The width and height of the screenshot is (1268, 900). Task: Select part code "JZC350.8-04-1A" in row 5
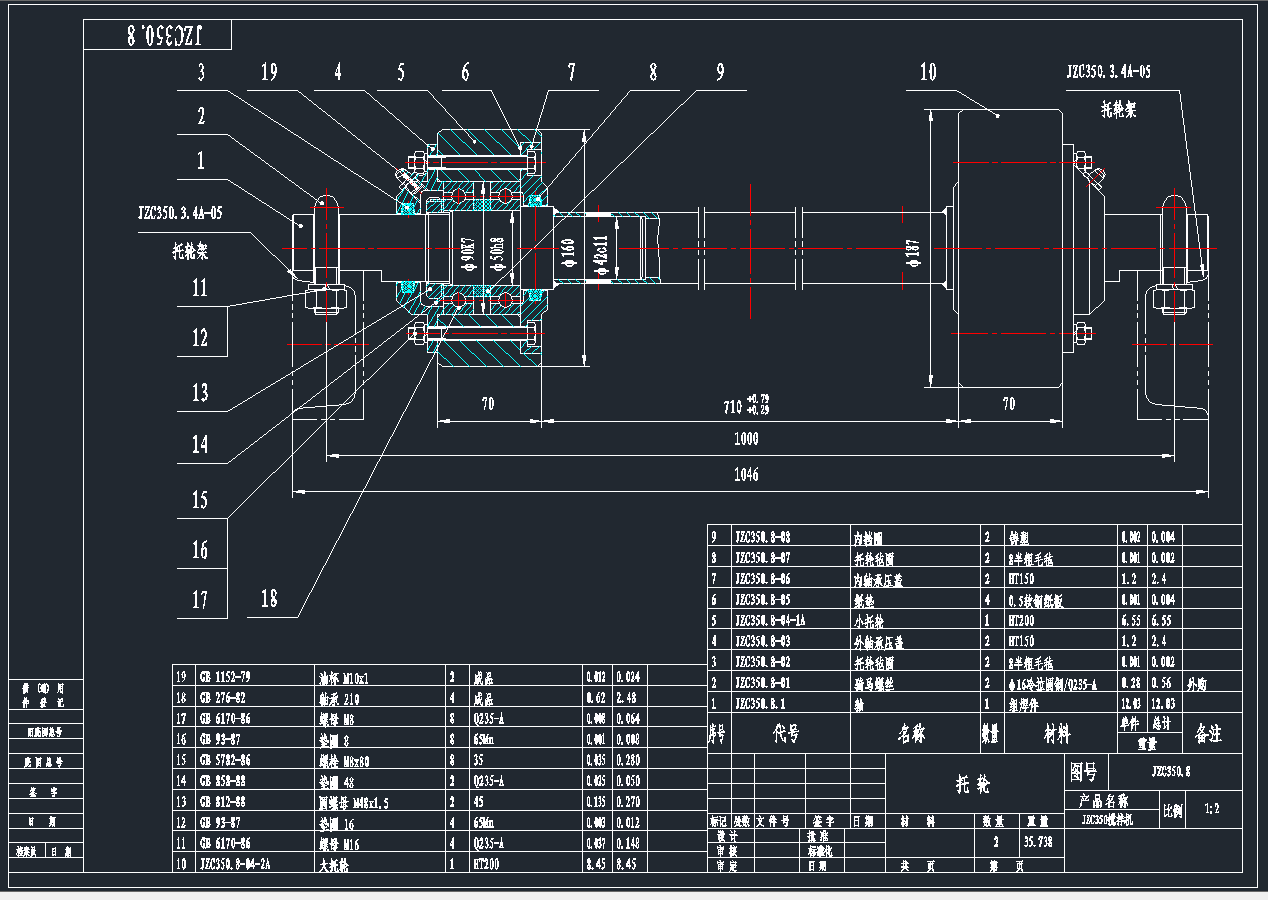point(771,620)
